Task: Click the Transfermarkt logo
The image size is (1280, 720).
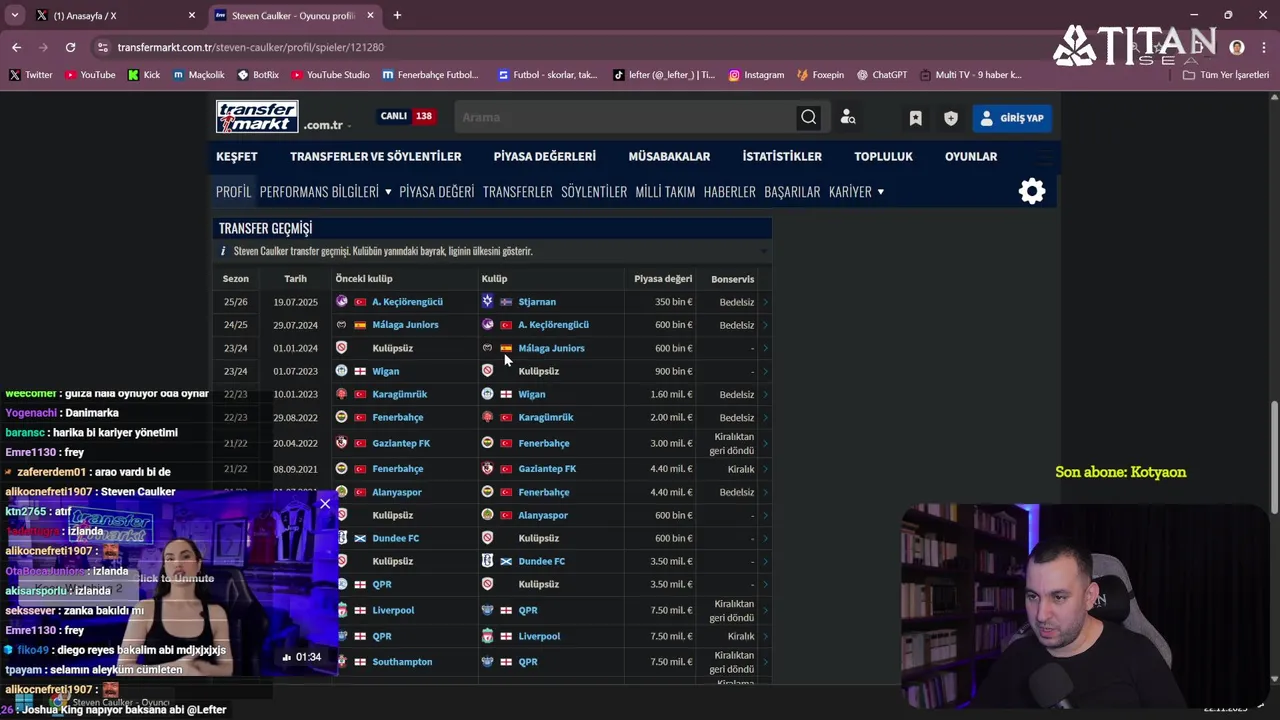Action: (257, 117)
